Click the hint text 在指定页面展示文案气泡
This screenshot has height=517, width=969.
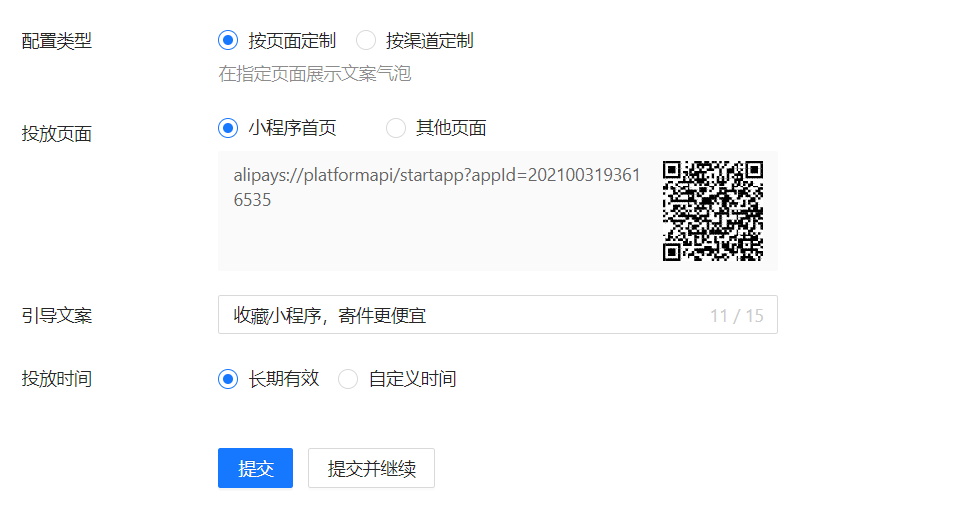pos(315,74)
